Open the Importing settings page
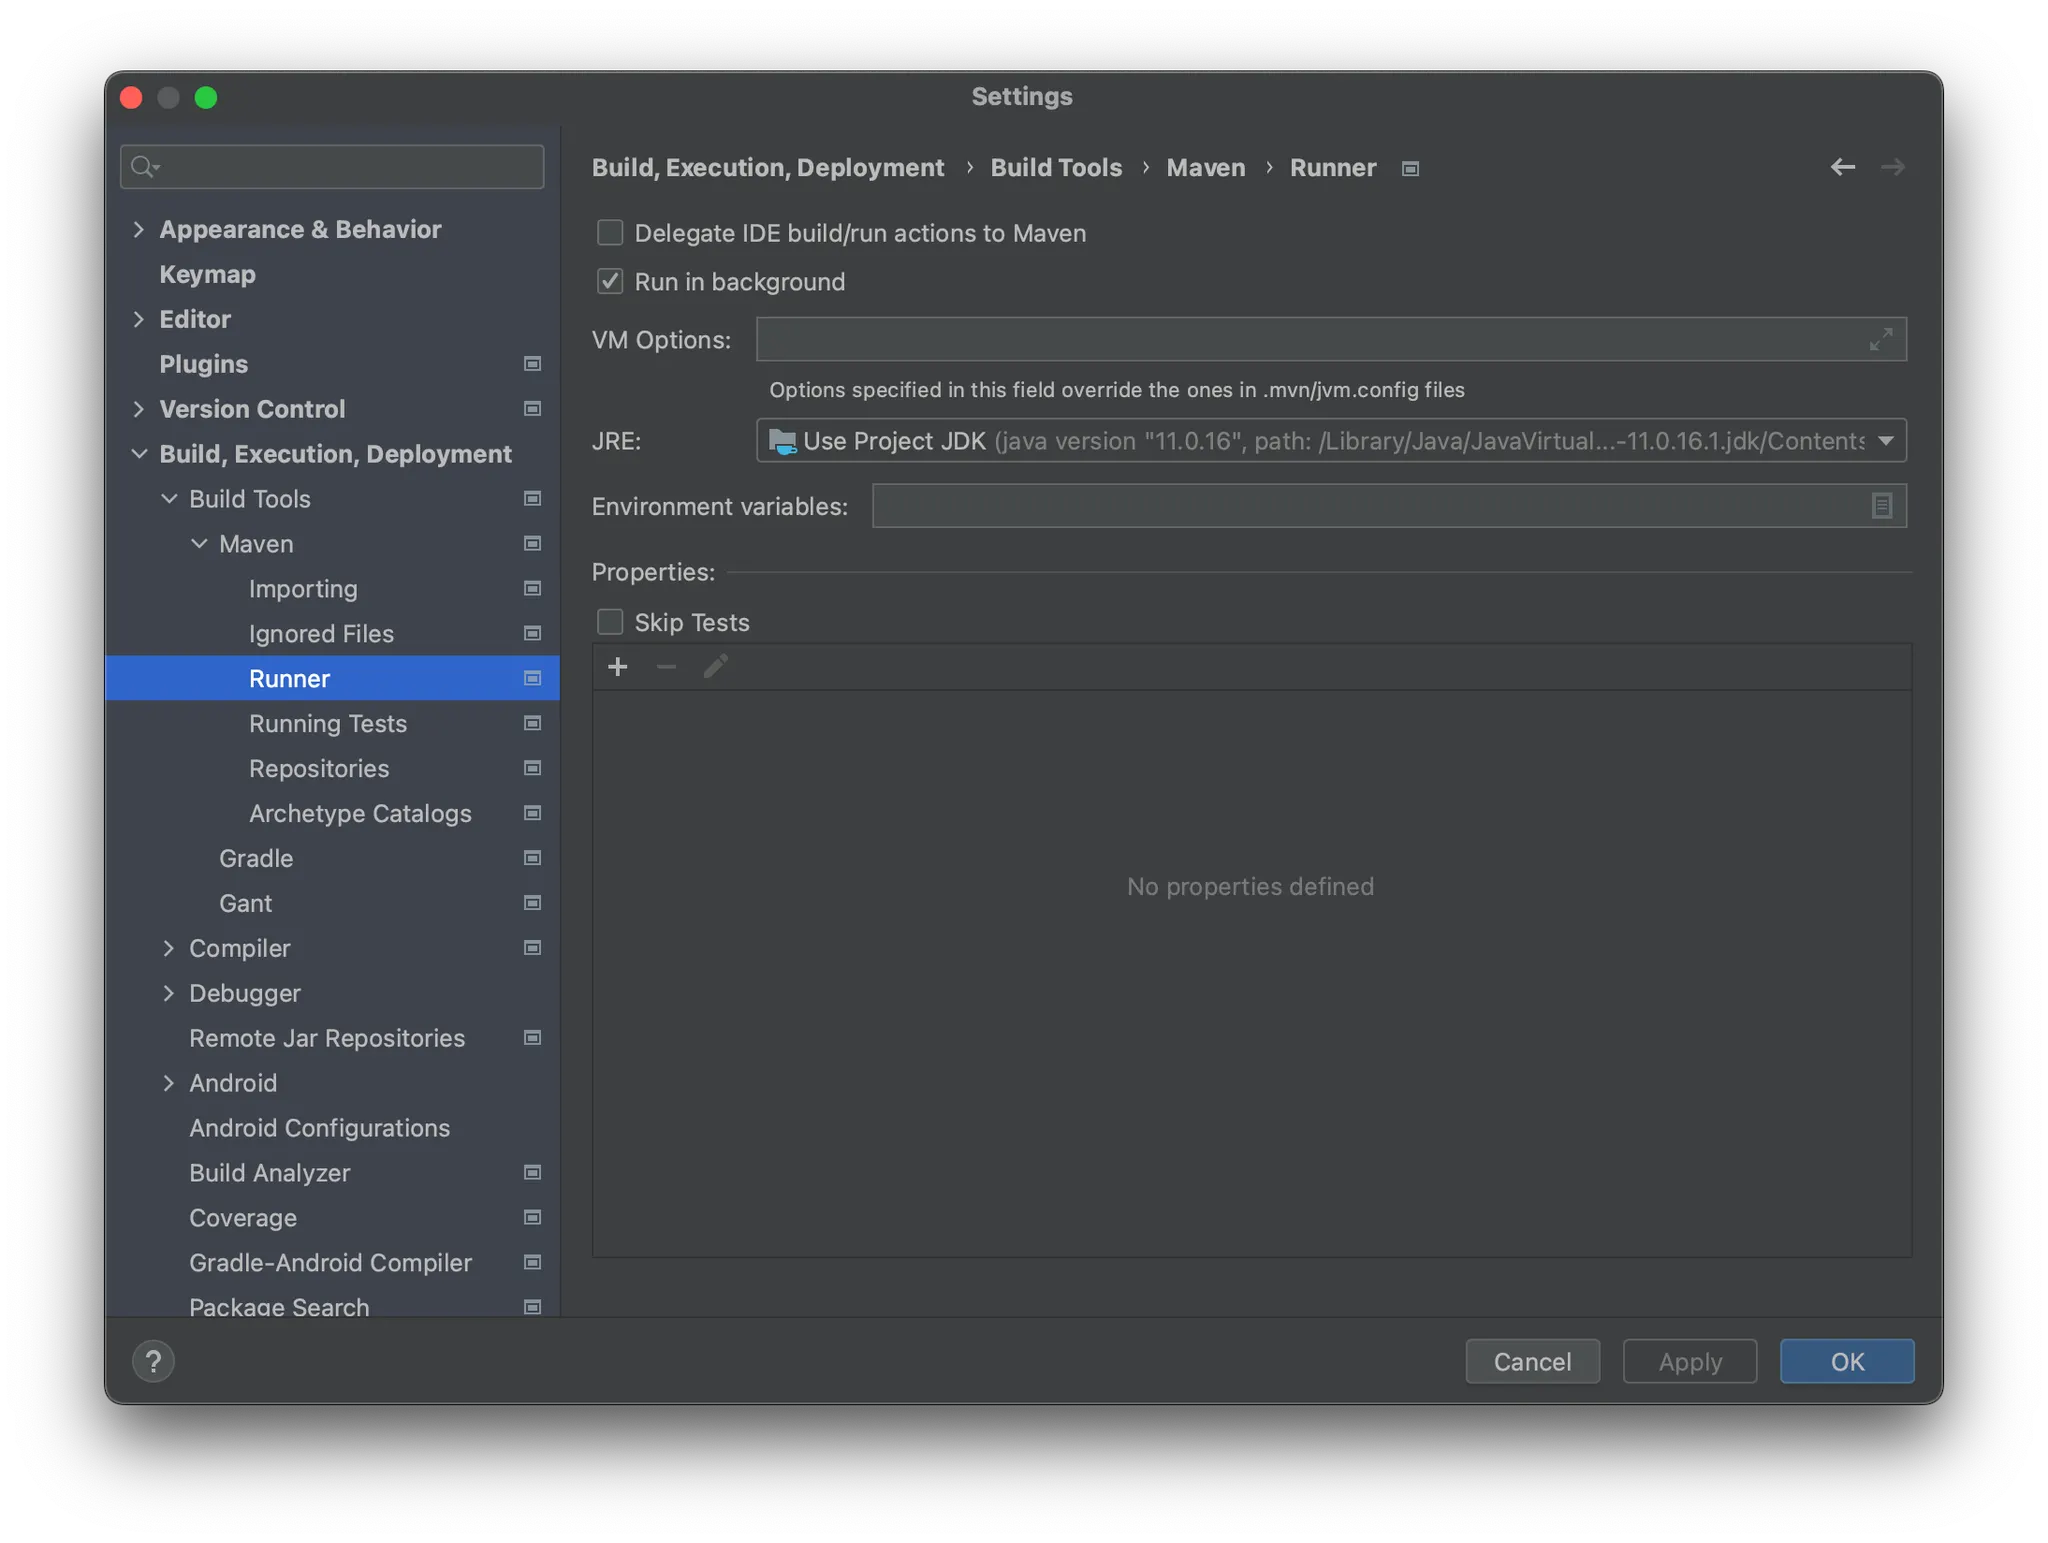The image size is (2048, 1543). (x=303, y=589)
